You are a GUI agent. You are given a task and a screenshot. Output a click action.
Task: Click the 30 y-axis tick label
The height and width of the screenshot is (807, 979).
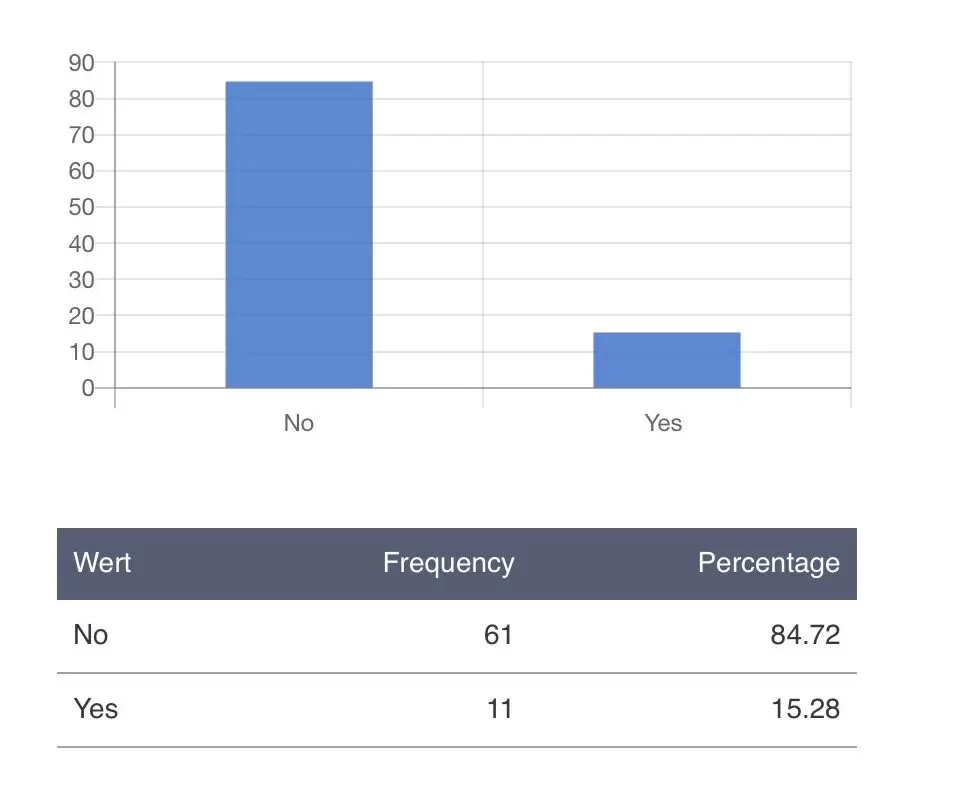click(81, 280)
